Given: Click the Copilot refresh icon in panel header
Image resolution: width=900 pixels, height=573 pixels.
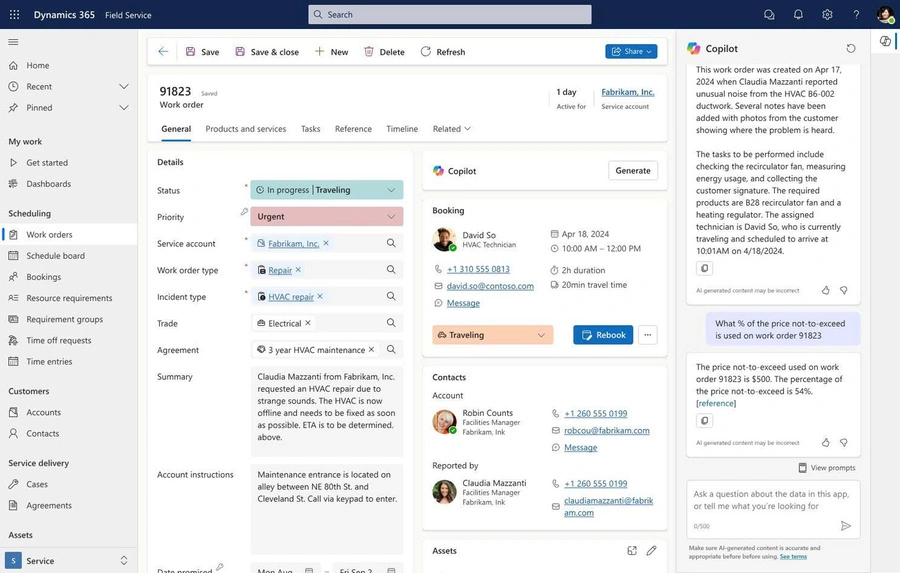Looking at the screenshot, I should [851, 48].
